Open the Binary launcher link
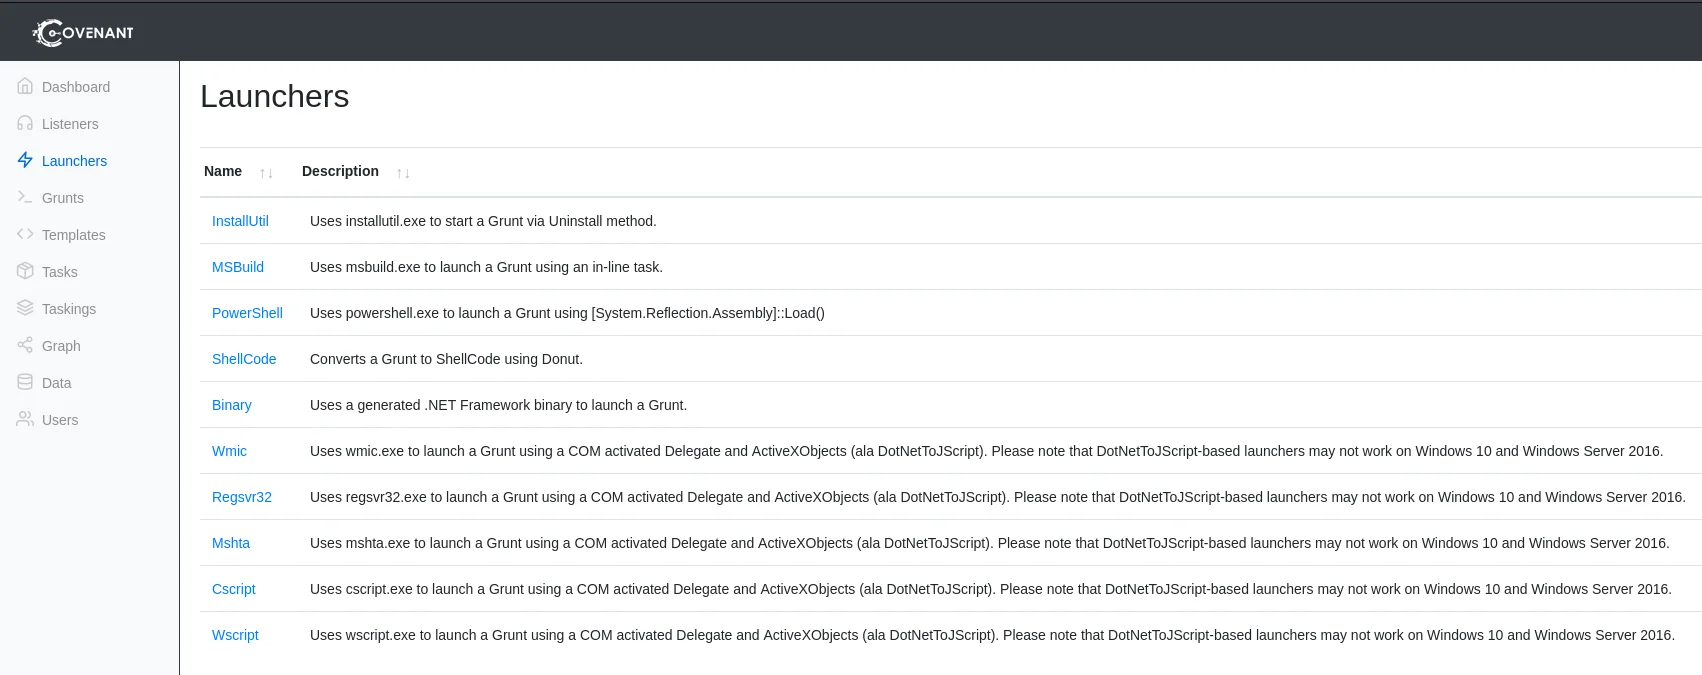The width and height of the screenshot is (1702, 675). click(232, 405)
